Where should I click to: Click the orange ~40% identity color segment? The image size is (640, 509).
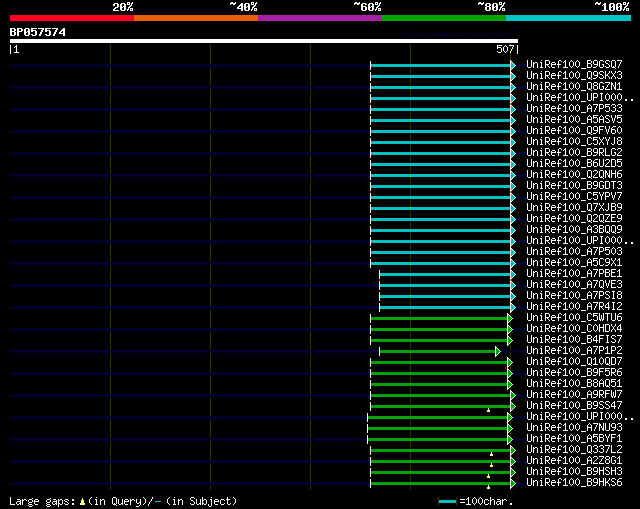tap(196, 18)
